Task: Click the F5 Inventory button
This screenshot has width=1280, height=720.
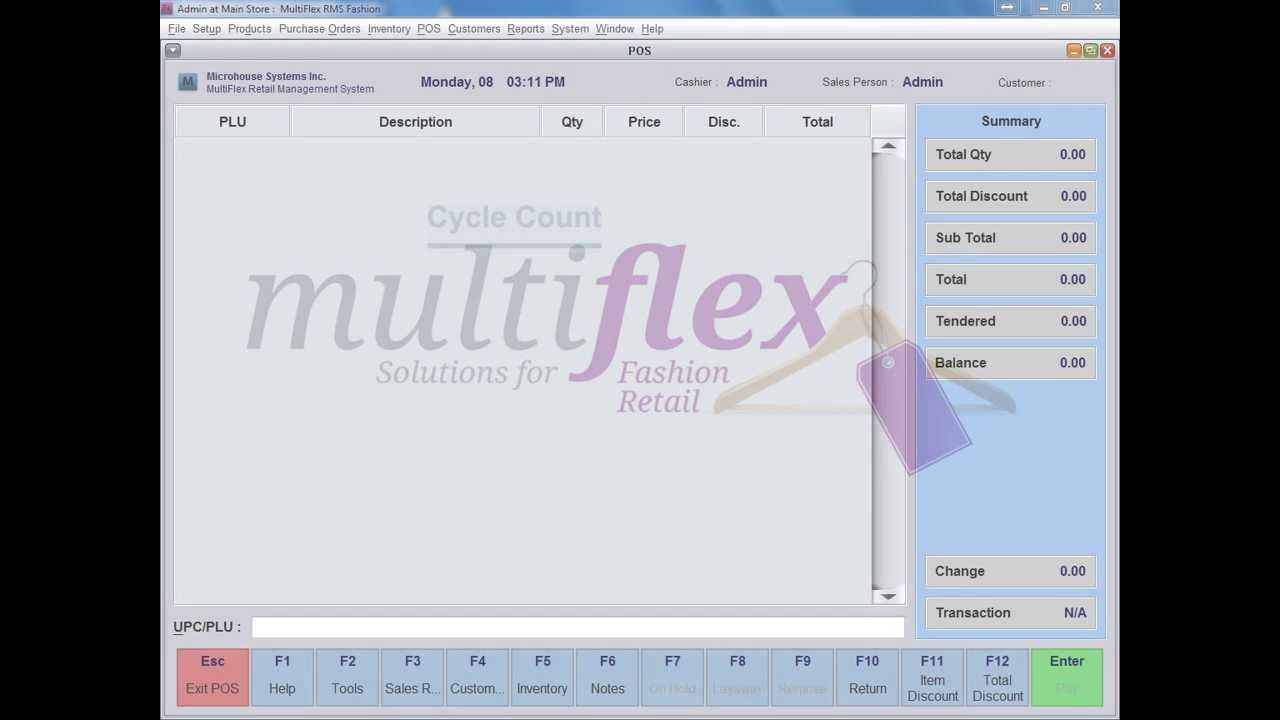Action: click(542, 677)
